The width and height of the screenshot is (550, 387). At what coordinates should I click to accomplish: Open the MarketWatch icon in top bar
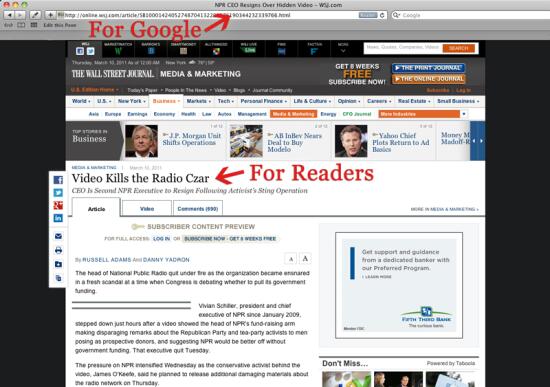[x=118, y=48]
